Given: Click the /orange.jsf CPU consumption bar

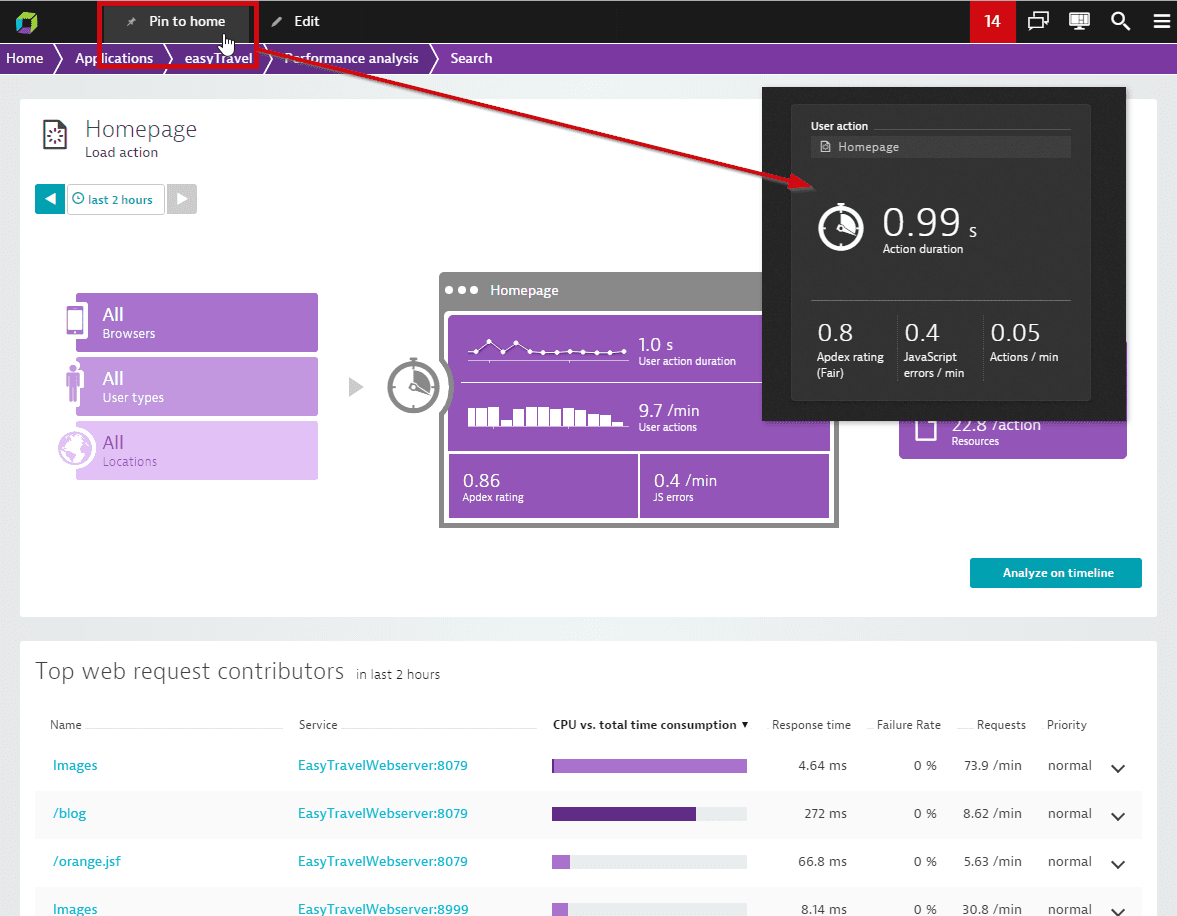Looking at the screenshot, I should point(649,862).
